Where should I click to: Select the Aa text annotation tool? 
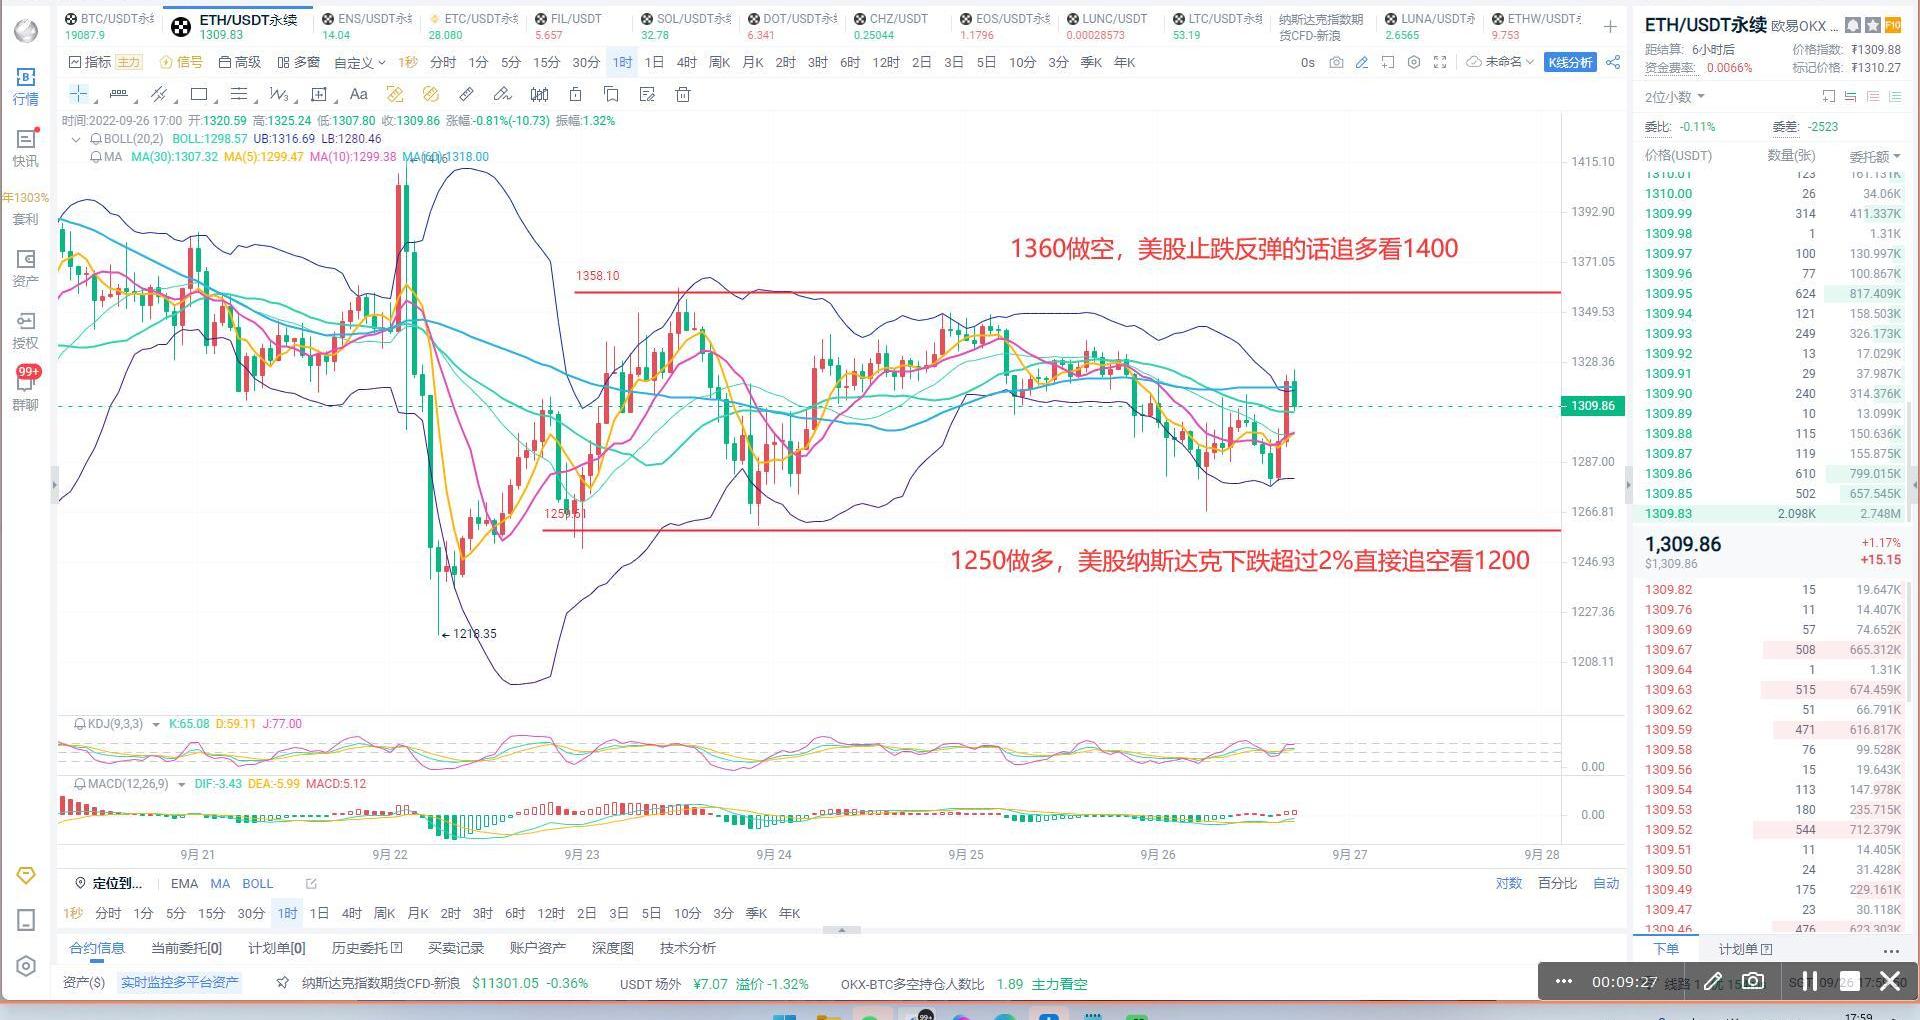tap(359, 94)
